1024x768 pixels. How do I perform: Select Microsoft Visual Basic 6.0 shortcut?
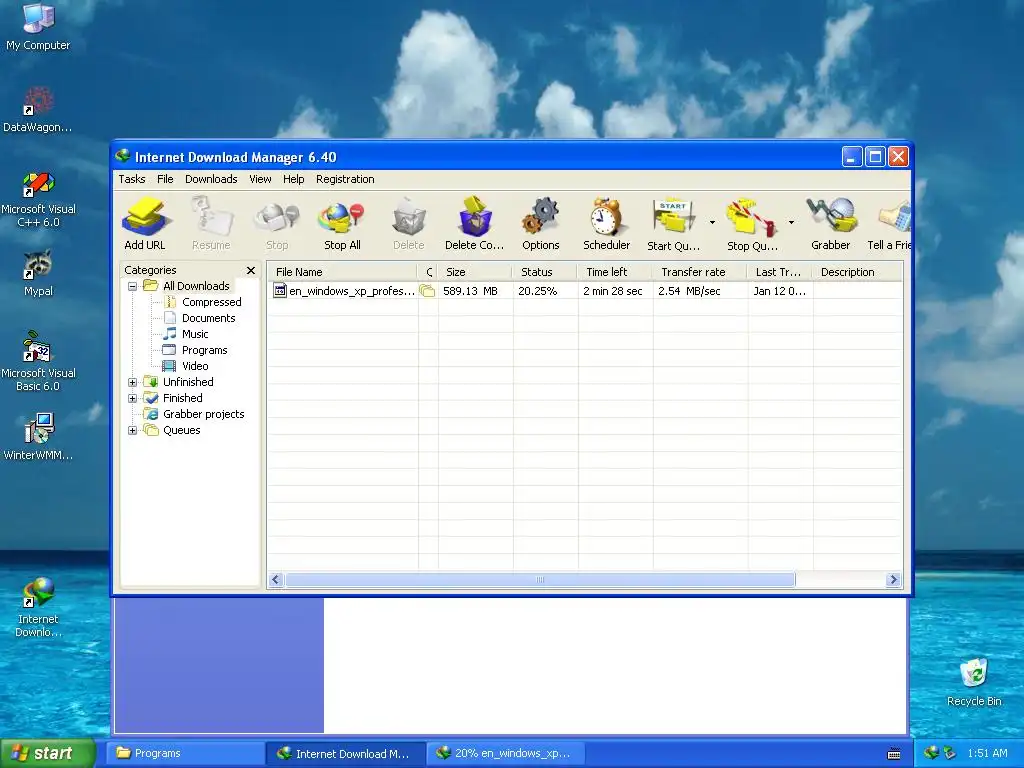coord(38,361)
